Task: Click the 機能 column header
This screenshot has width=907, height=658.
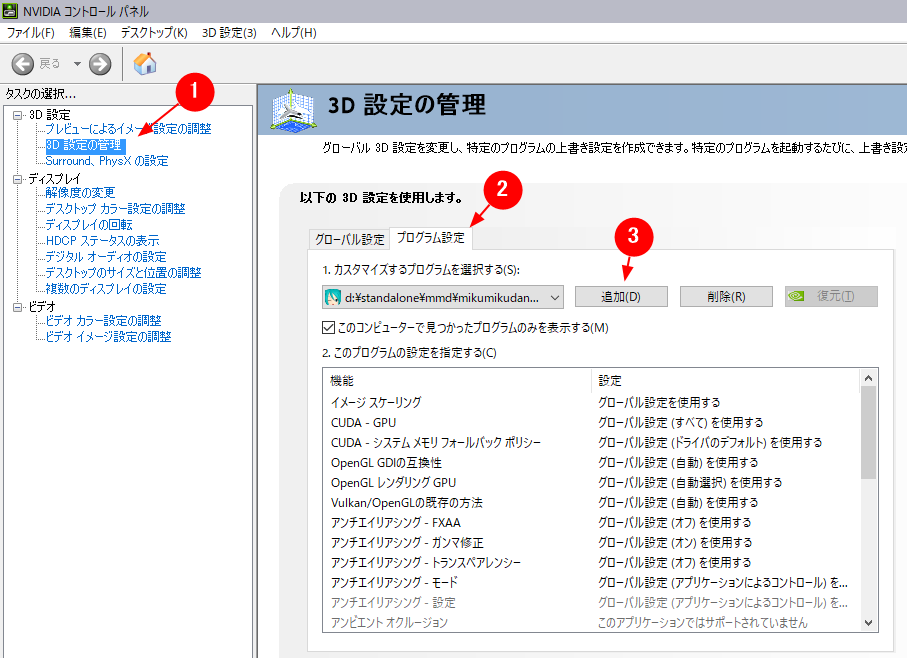Action: pos(458,380)
